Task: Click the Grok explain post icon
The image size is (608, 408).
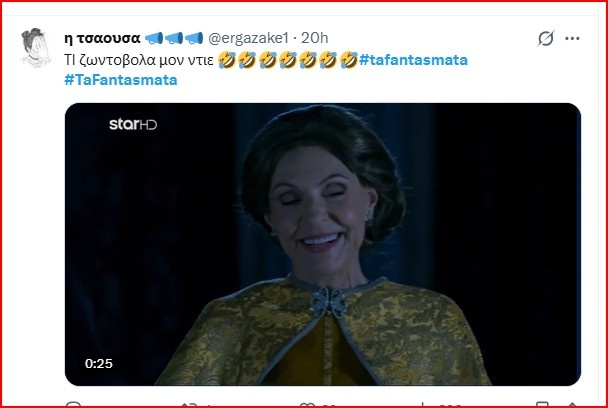Action: click(x=546, y=38)
